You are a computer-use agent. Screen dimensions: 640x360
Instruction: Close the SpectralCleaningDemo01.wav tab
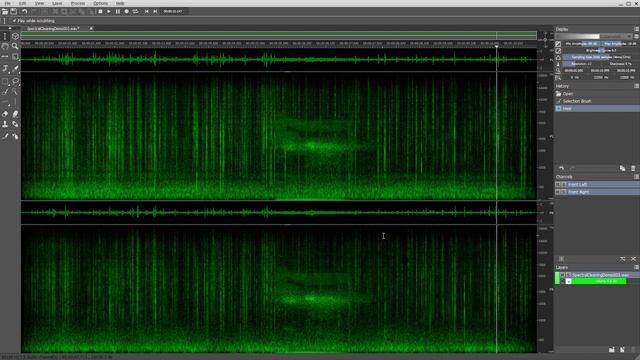click(91, 29)
